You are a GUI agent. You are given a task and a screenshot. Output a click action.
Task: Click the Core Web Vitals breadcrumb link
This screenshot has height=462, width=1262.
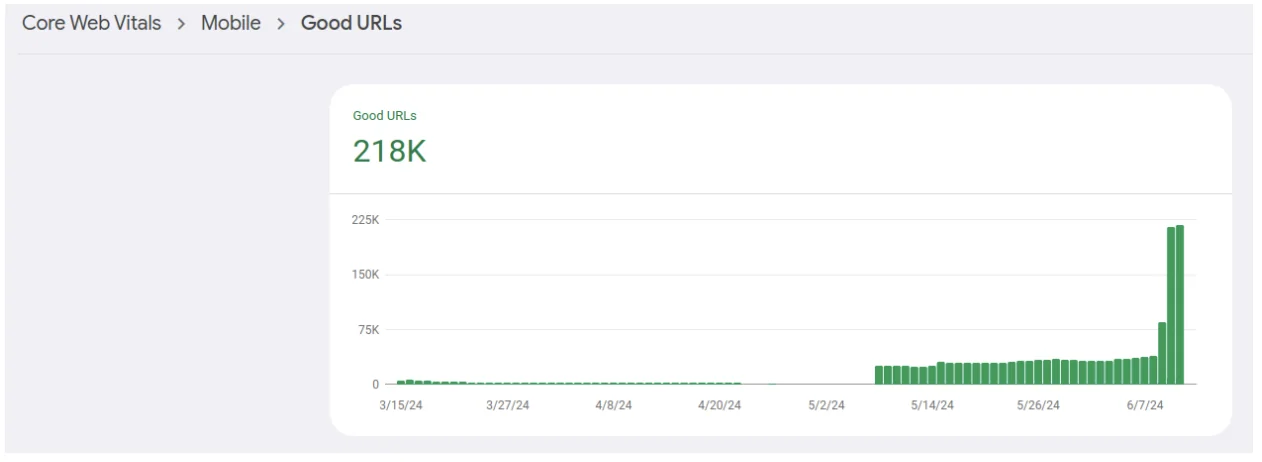point(91,24)
